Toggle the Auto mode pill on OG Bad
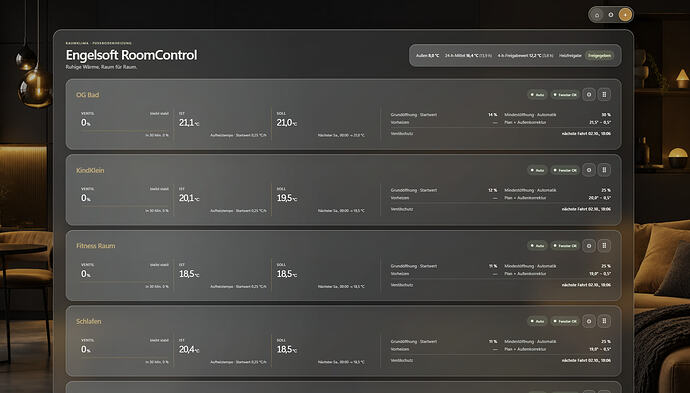The height and width of the screenshot is (393, 690). coord(537,95)
